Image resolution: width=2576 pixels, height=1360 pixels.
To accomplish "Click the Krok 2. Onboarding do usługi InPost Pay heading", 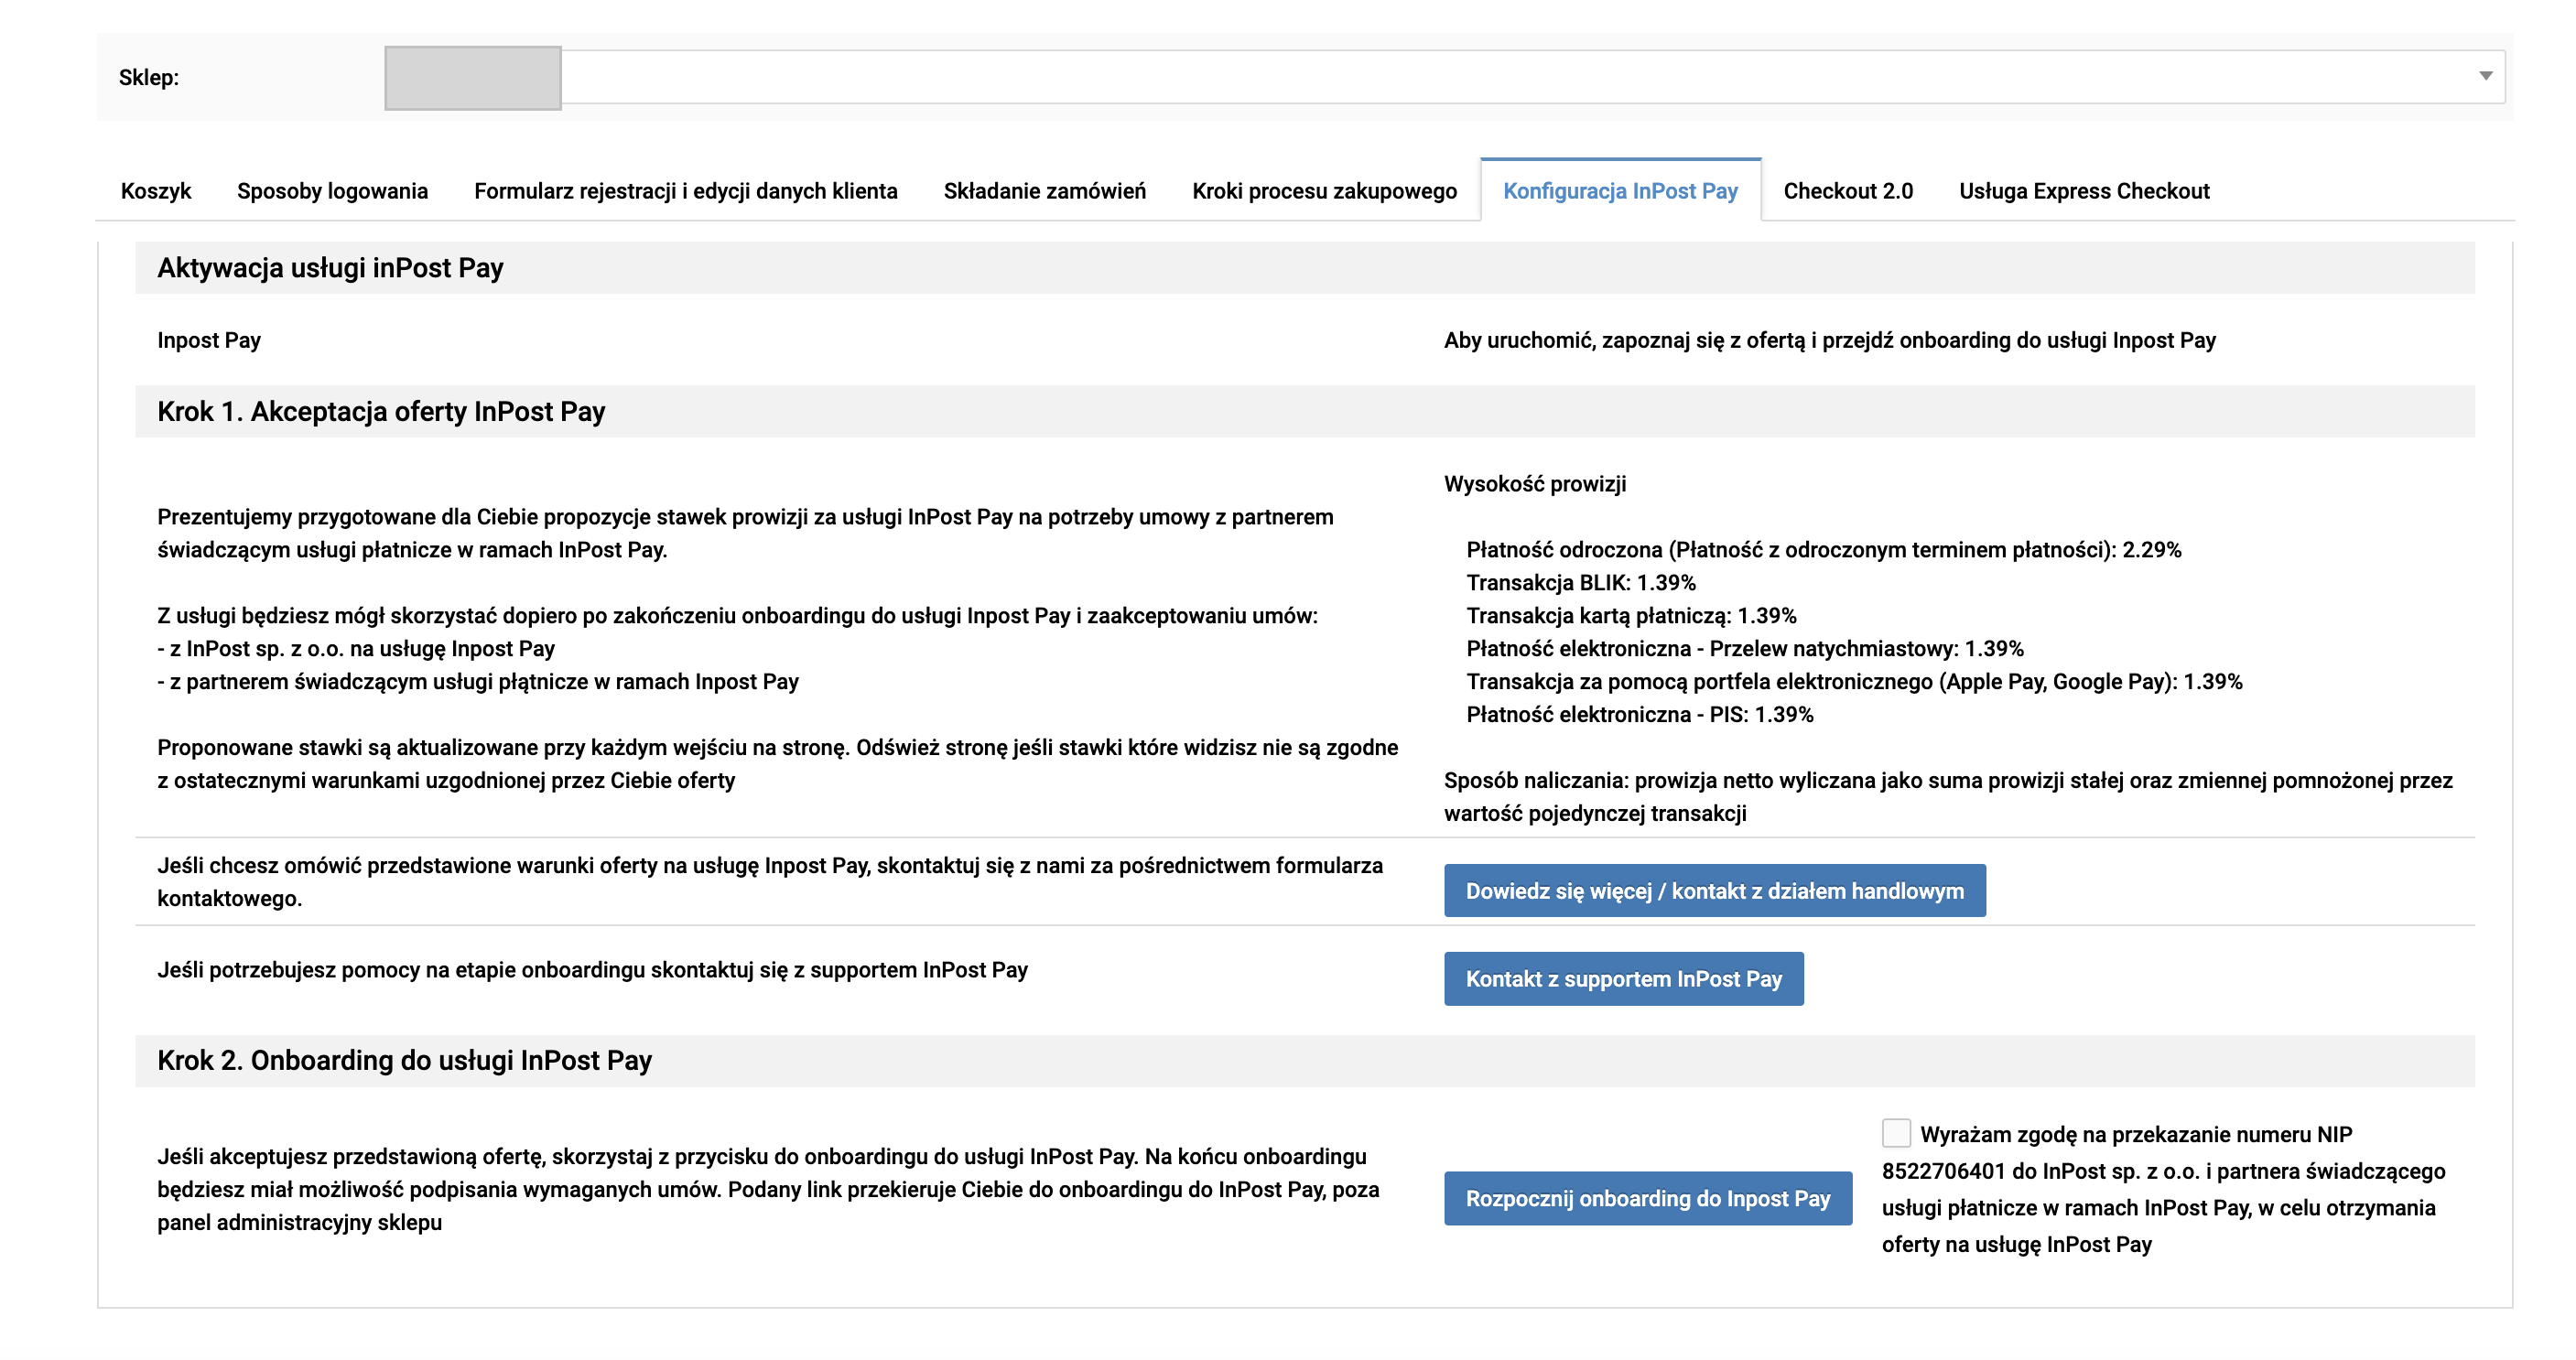I will click(404, 1060).
